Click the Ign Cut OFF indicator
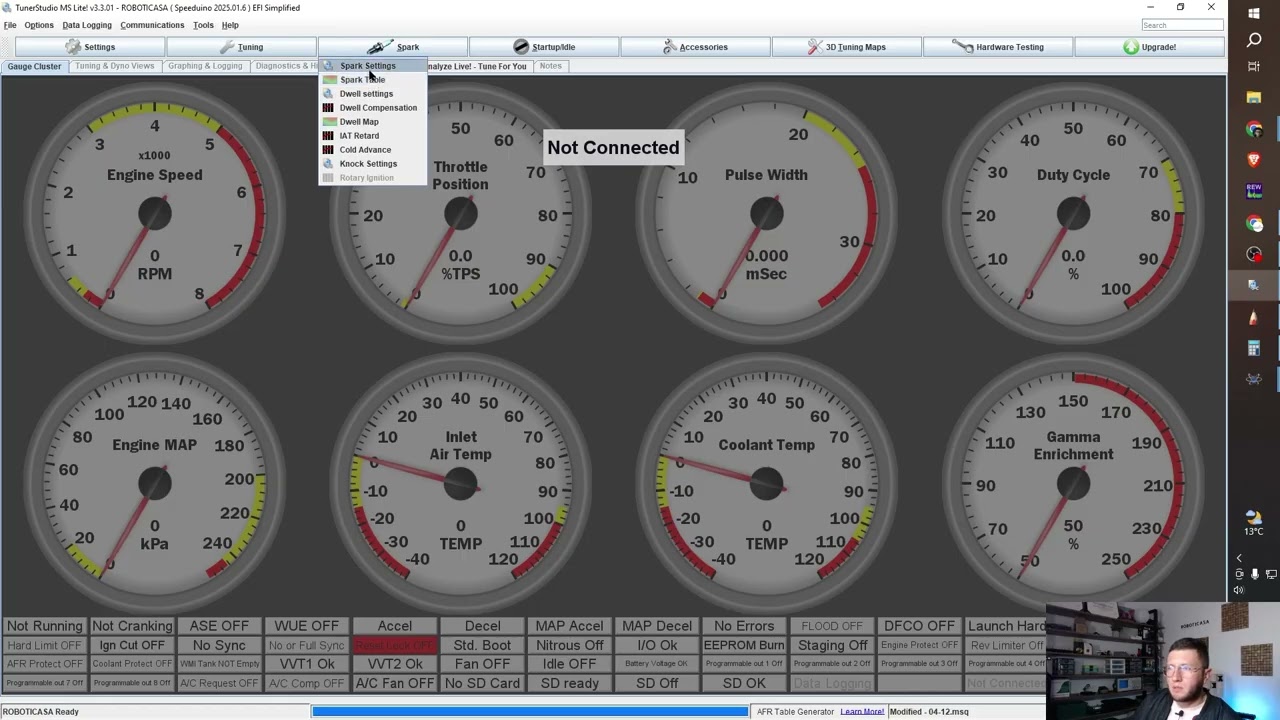This screenshot has height=720, width=1280. click(x=132, y=645)
